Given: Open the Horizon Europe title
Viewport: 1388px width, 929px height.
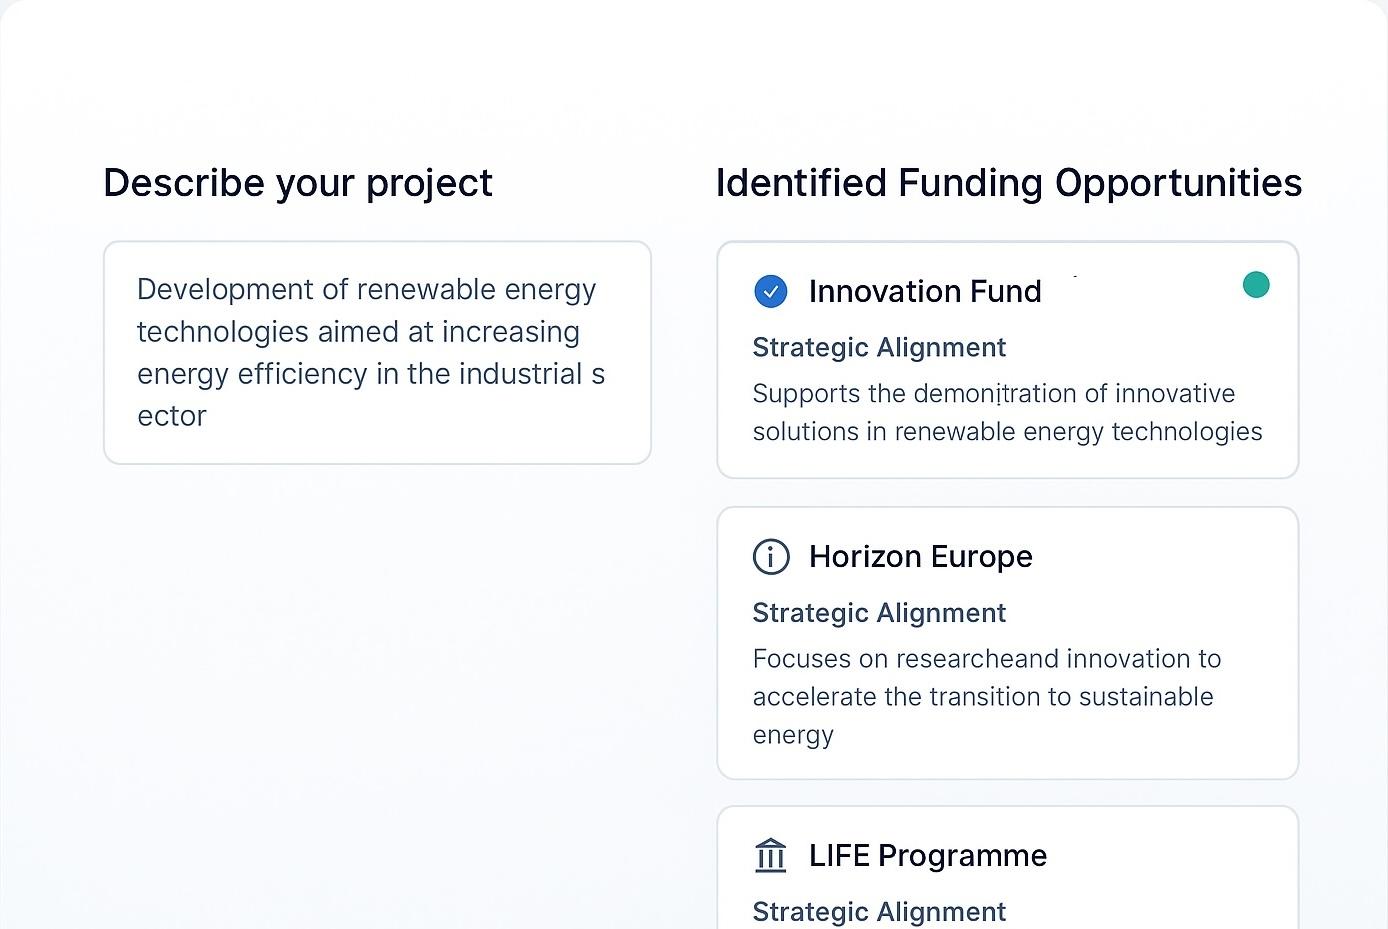Looking at the screenshot, I should pos(920,557).
